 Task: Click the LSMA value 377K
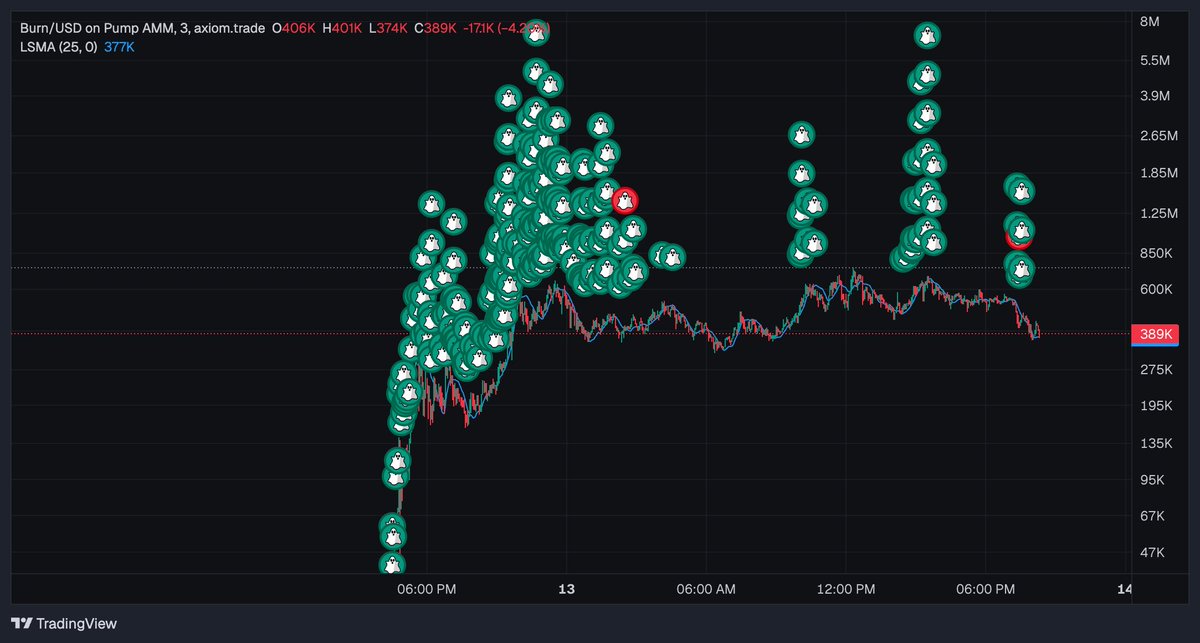119,46
